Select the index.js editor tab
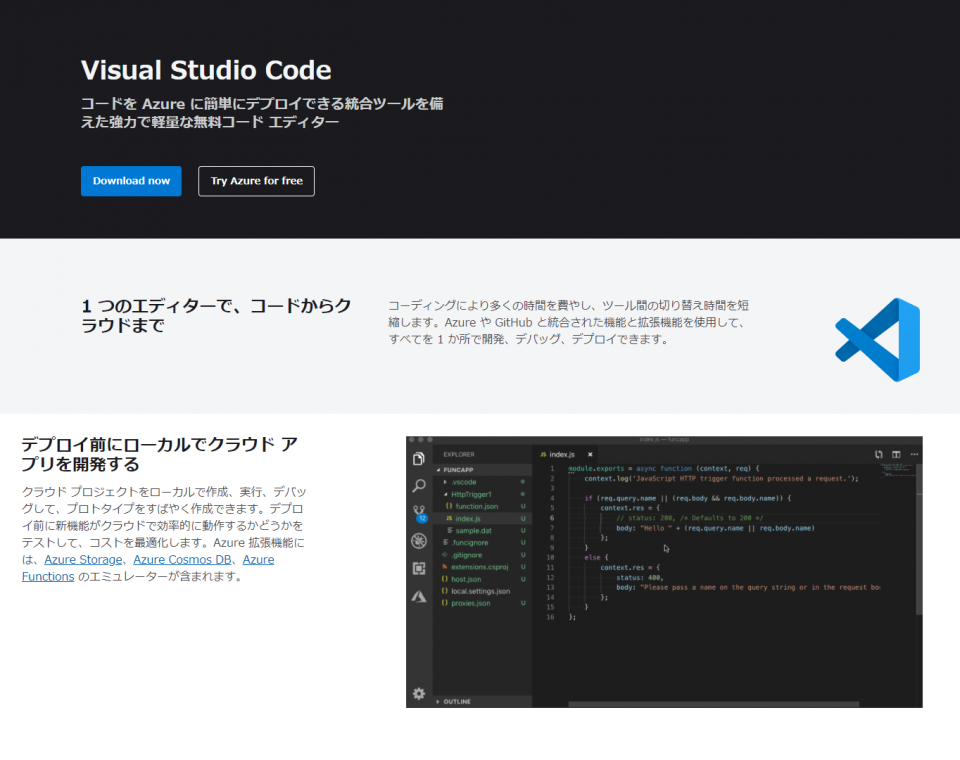 click(x=563, y=454)
